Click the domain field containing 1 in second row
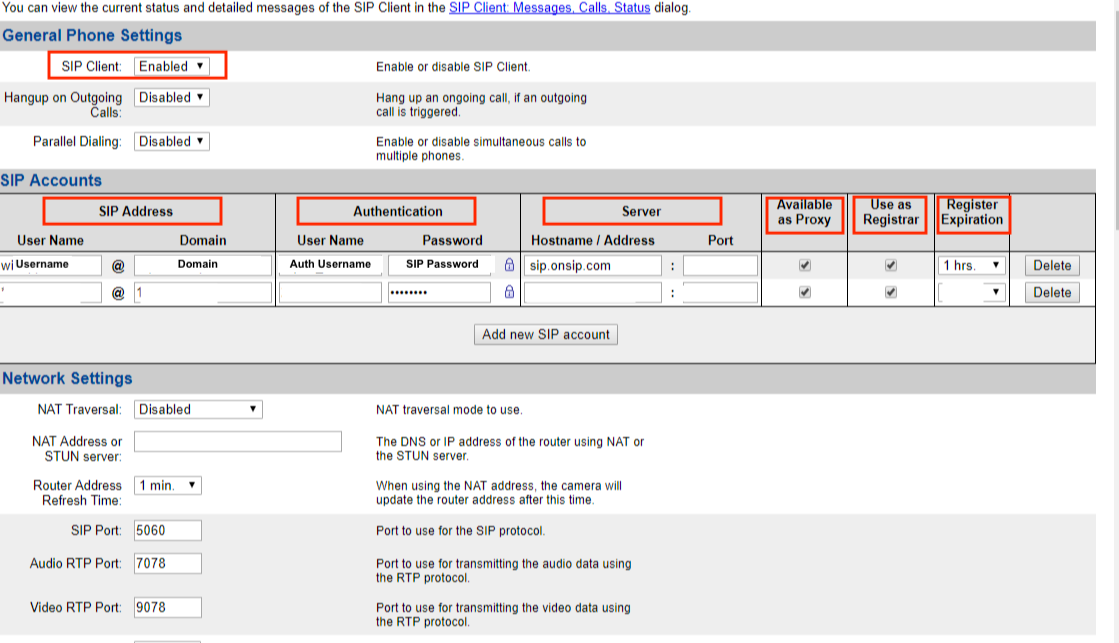The height and width of the screenshot is (643, 1119). click(203, 293)
